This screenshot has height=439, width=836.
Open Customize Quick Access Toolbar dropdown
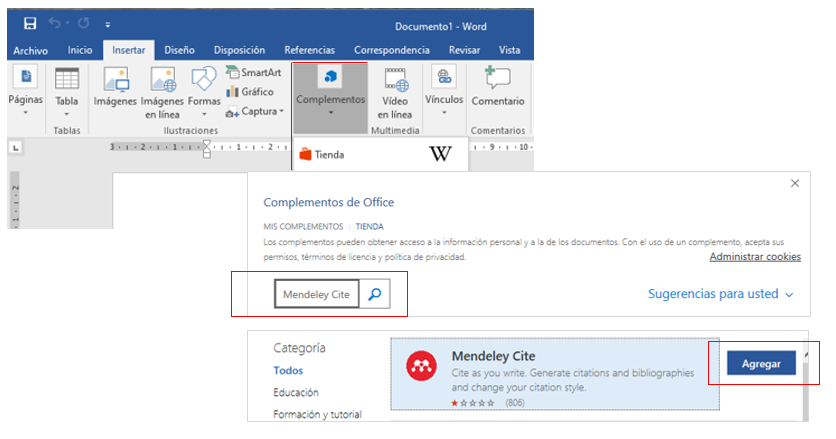tap(108, 25)
